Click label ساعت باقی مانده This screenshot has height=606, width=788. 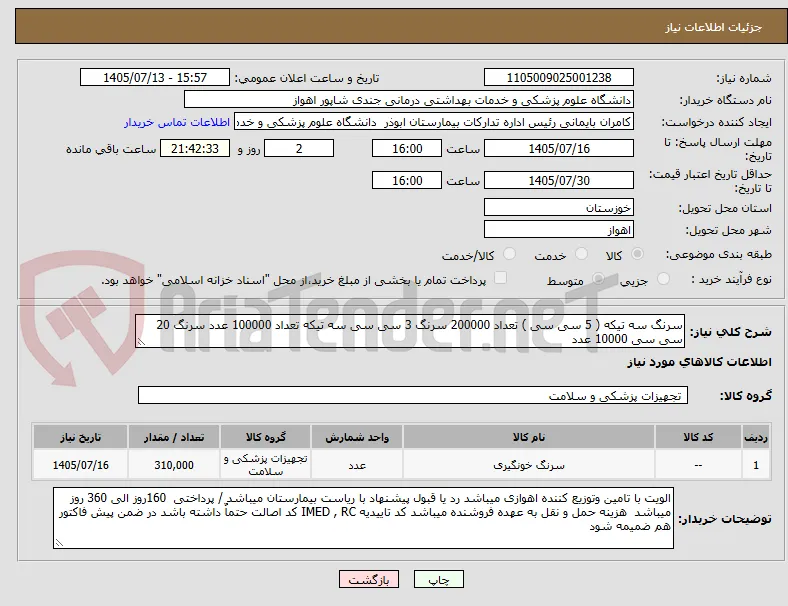tap(111, 149)
